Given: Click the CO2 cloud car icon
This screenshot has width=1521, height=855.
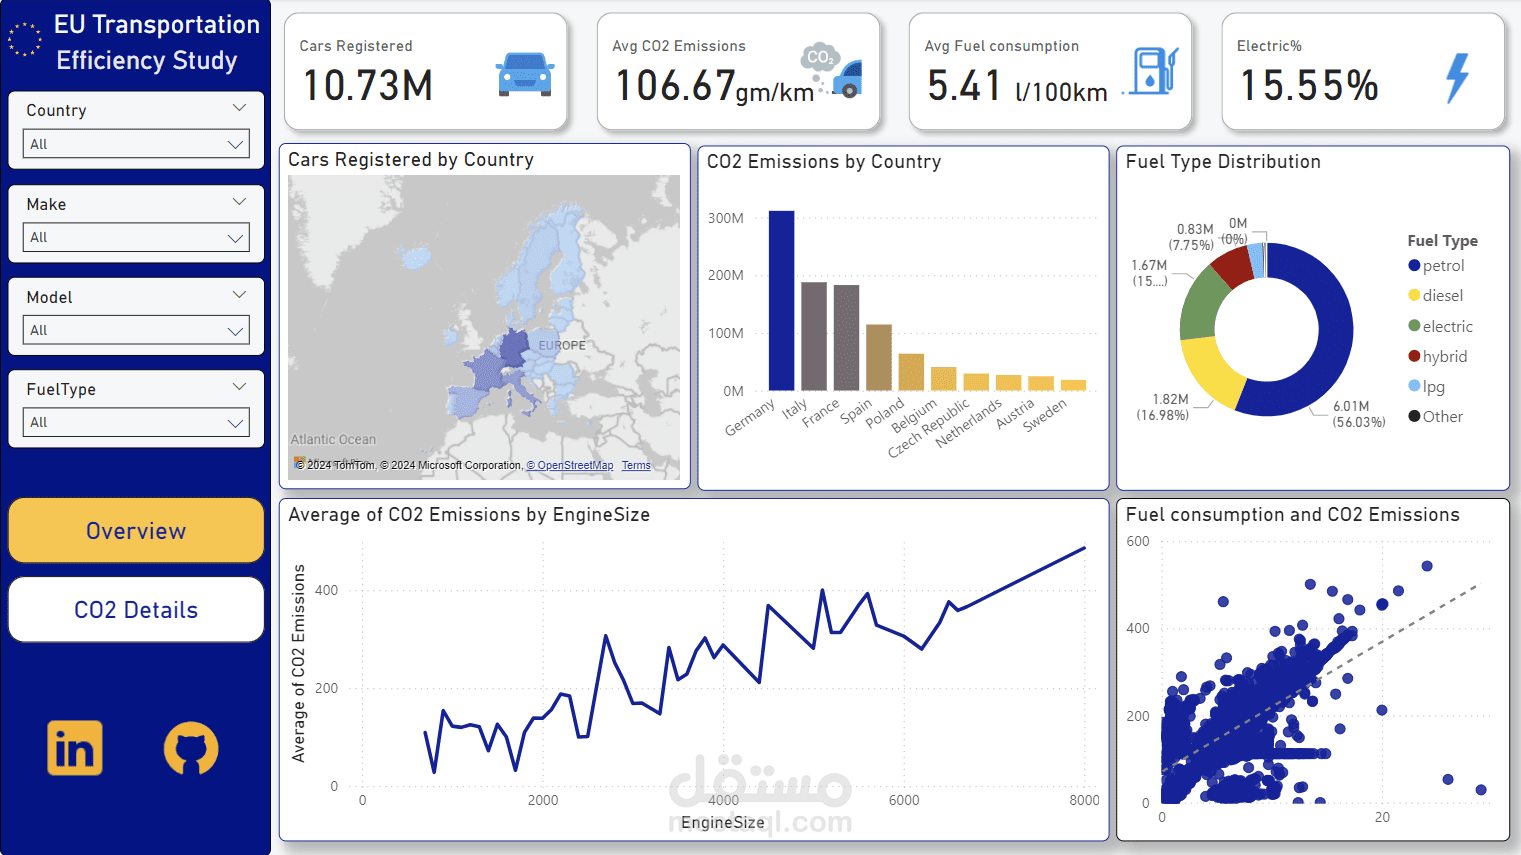Looking at the screenshot, I should coord(832,71).
